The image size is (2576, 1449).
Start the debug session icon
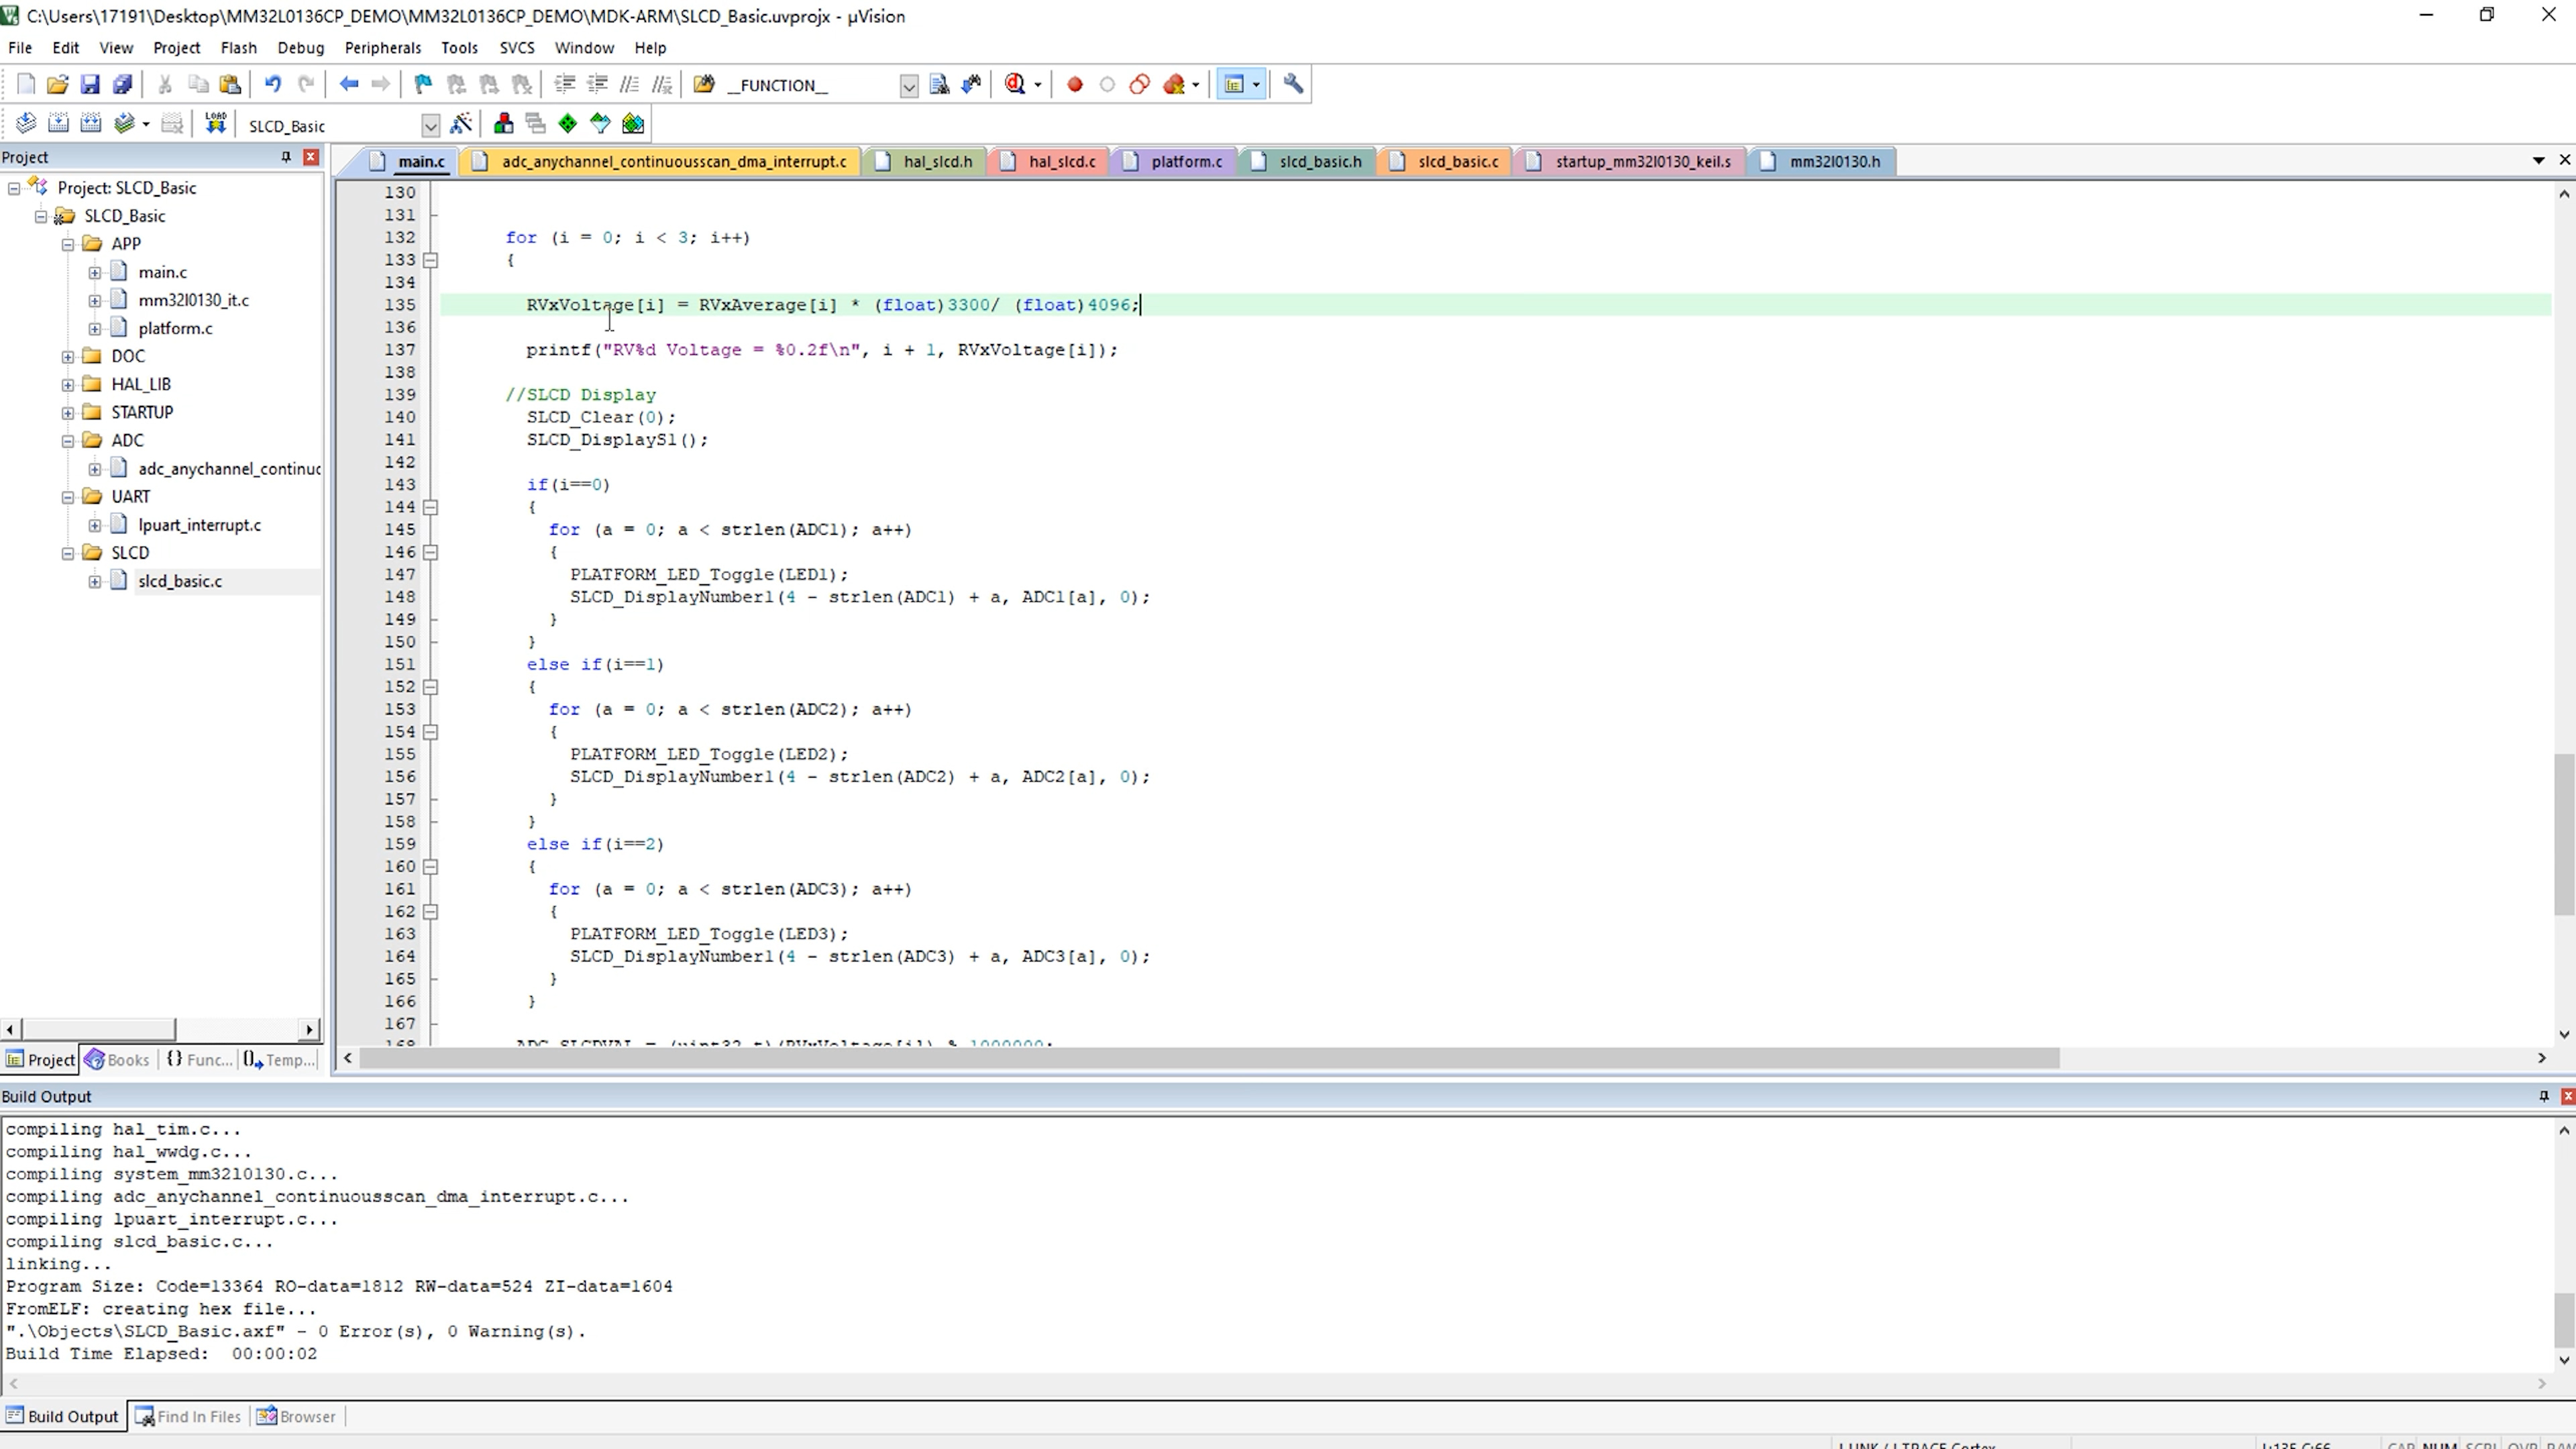[1014, 85]
